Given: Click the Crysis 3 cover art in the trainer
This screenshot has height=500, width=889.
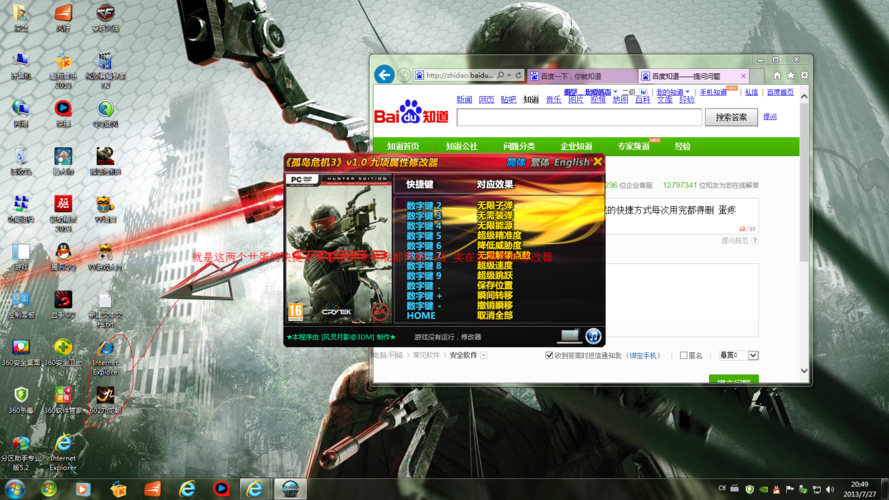Looking at the screenshot, I should point(338,249).
